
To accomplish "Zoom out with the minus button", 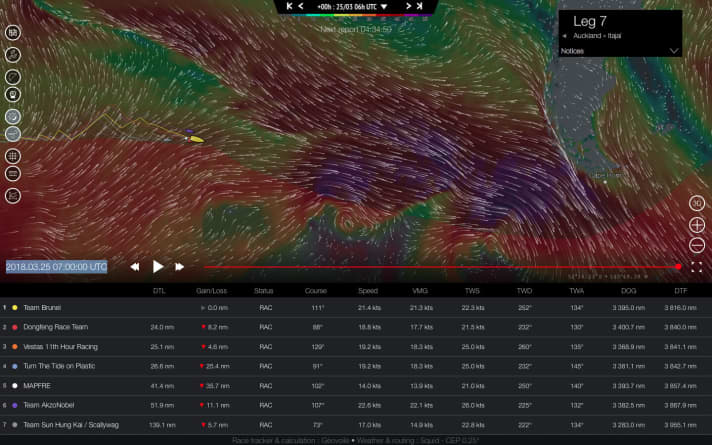I will click(697, 246).
